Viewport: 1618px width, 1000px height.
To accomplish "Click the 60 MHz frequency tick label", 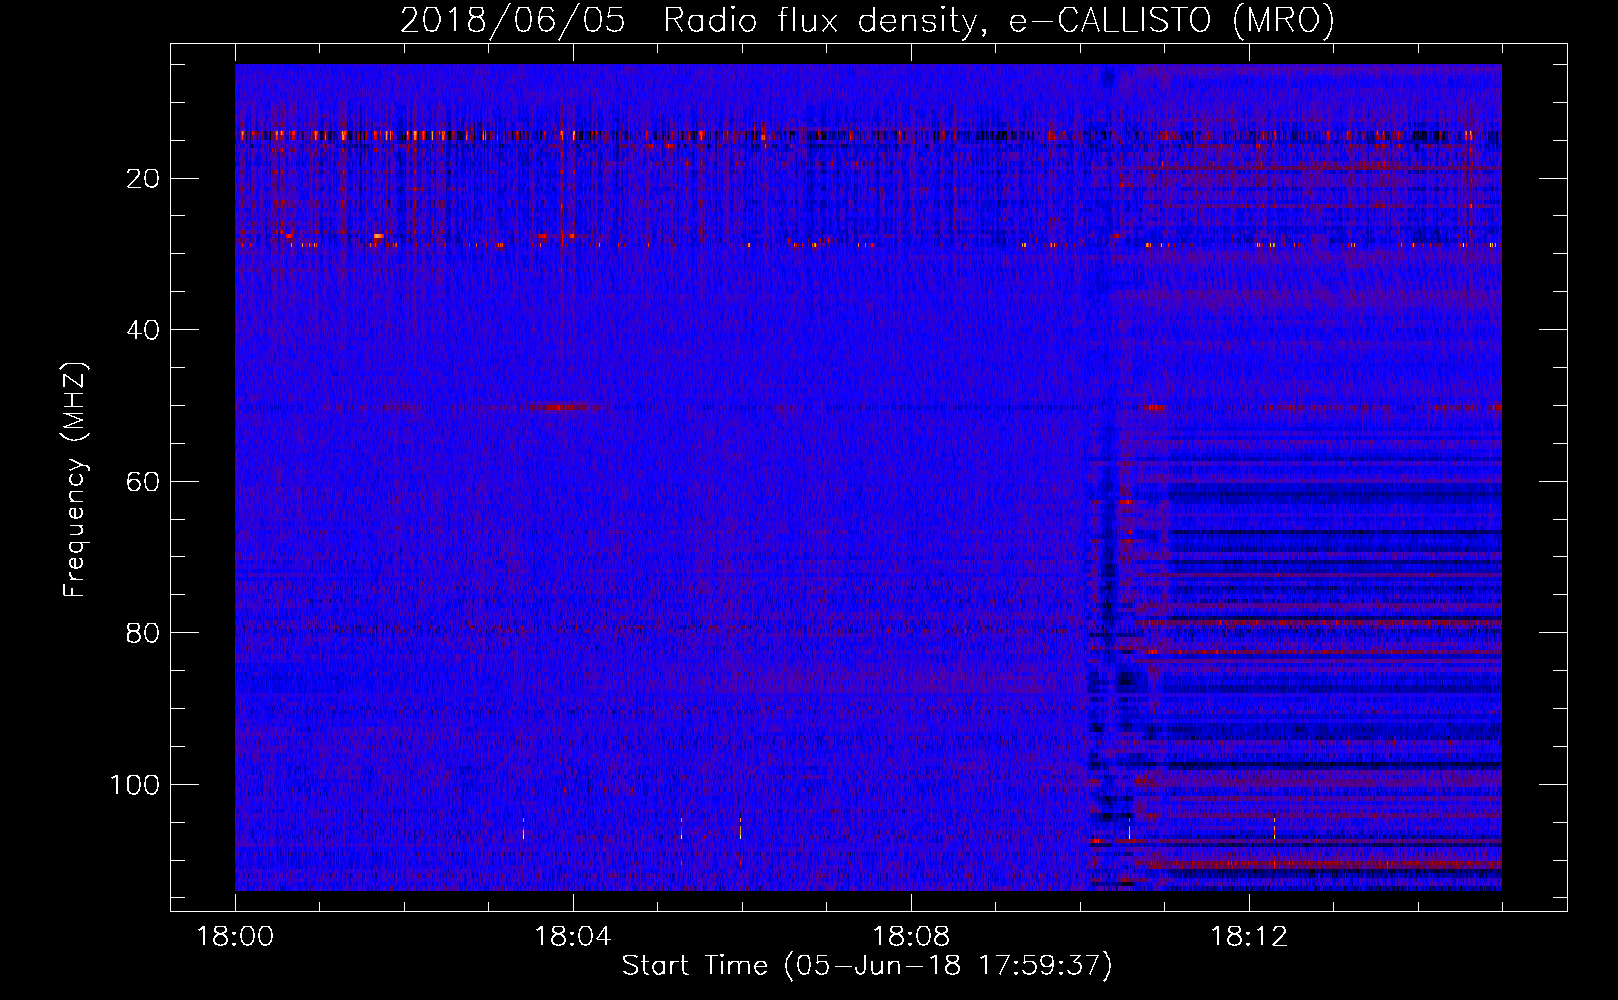I will 143,482.
